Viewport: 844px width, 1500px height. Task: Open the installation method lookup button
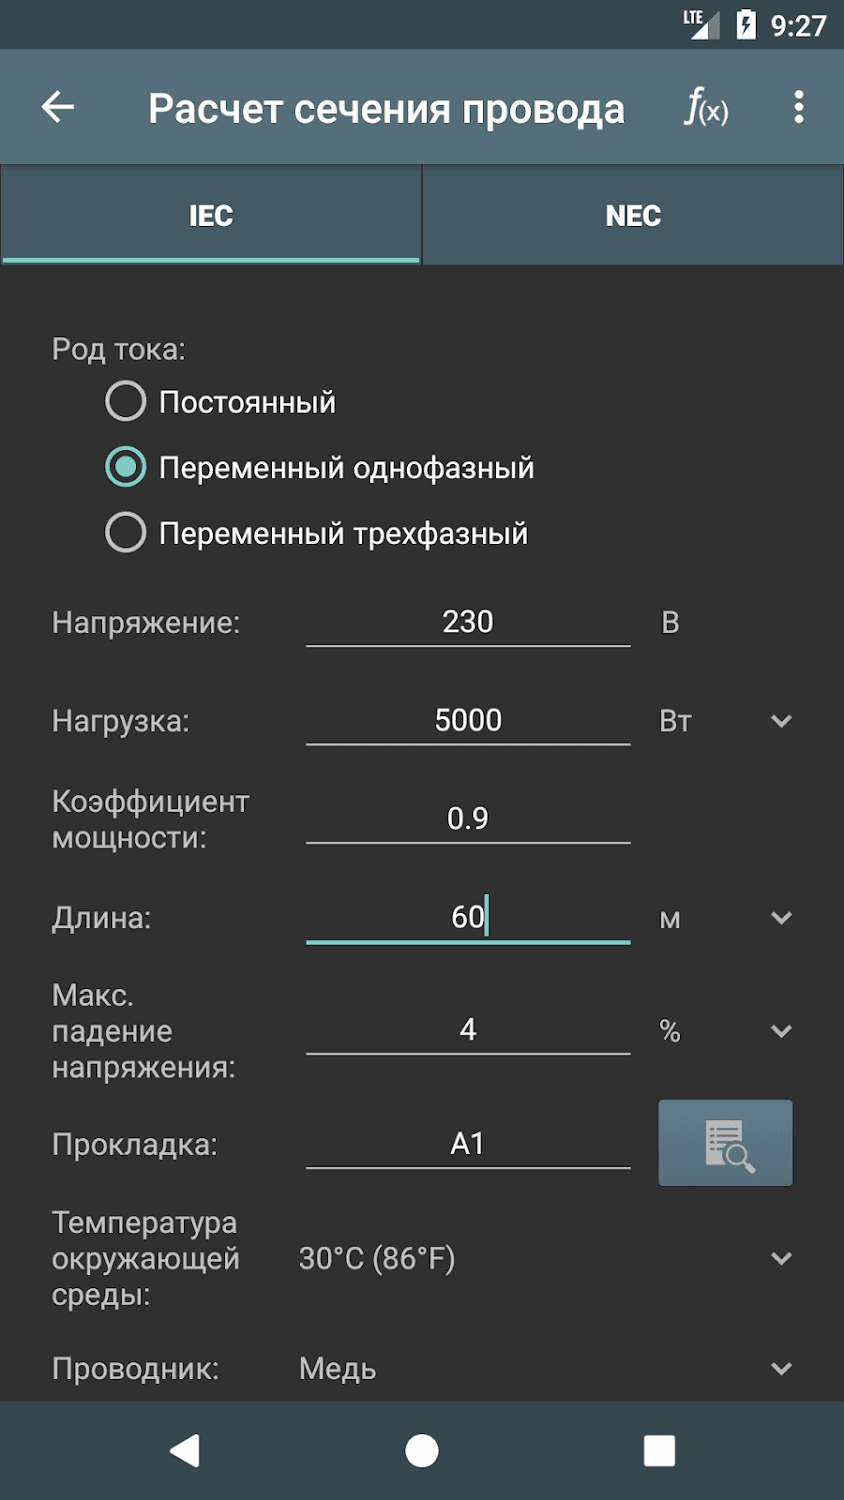pyautogui.click(x=725, y=1143)
